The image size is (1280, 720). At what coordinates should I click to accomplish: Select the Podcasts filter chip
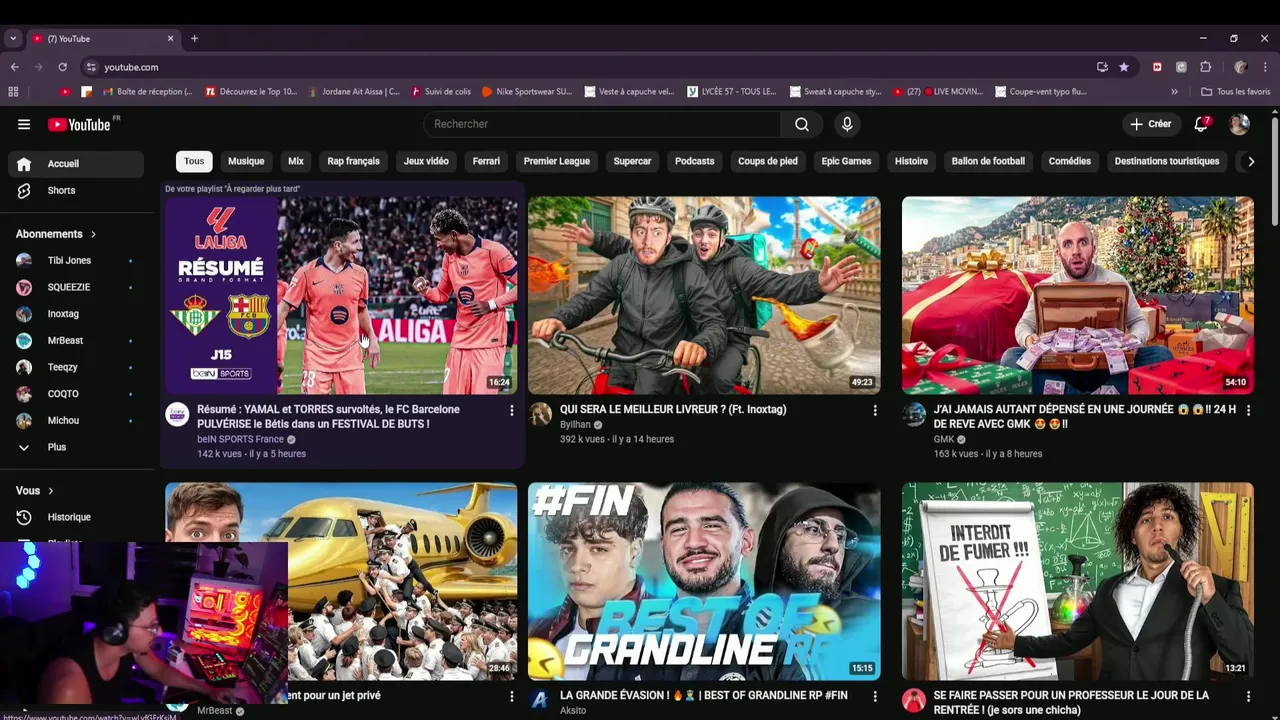[695, 161]
